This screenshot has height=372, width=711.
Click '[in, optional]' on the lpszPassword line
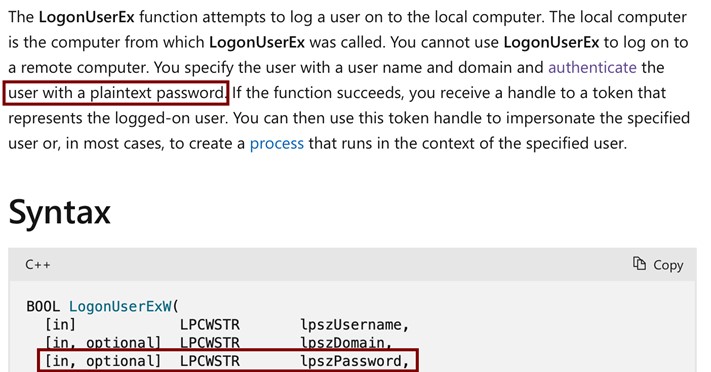pos(102,361)
